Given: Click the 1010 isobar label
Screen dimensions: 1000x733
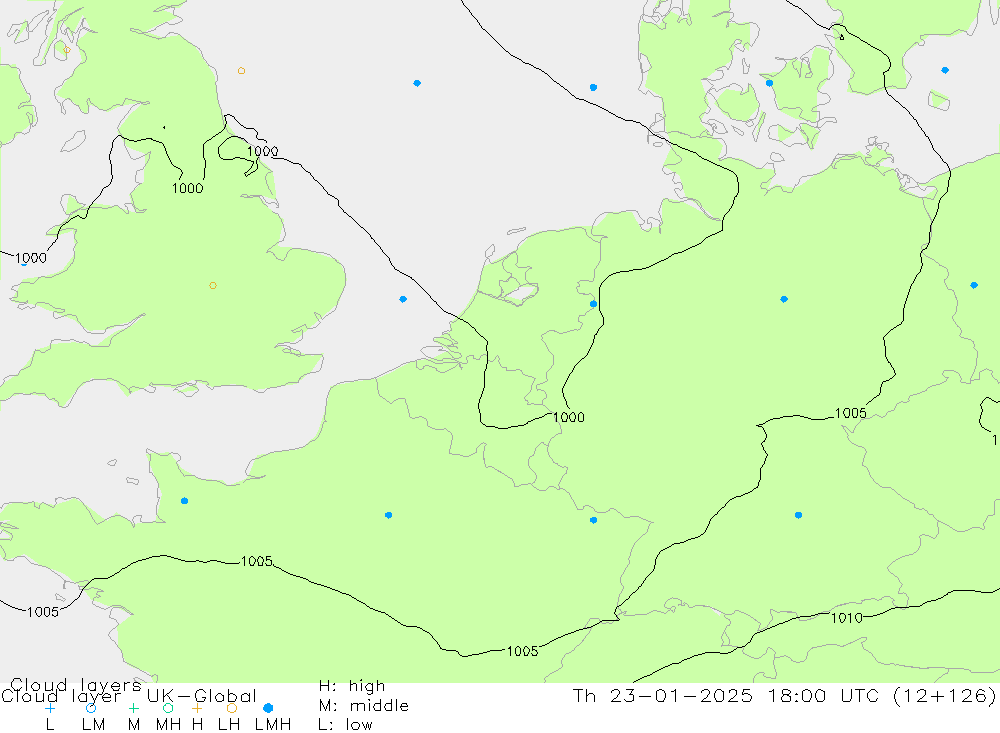Looking at the screenshot, I should click(846, 617).
